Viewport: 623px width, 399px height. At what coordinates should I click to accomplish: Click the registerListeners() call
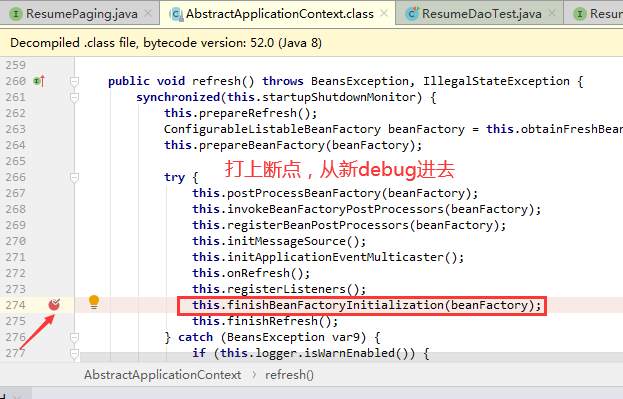279,289
